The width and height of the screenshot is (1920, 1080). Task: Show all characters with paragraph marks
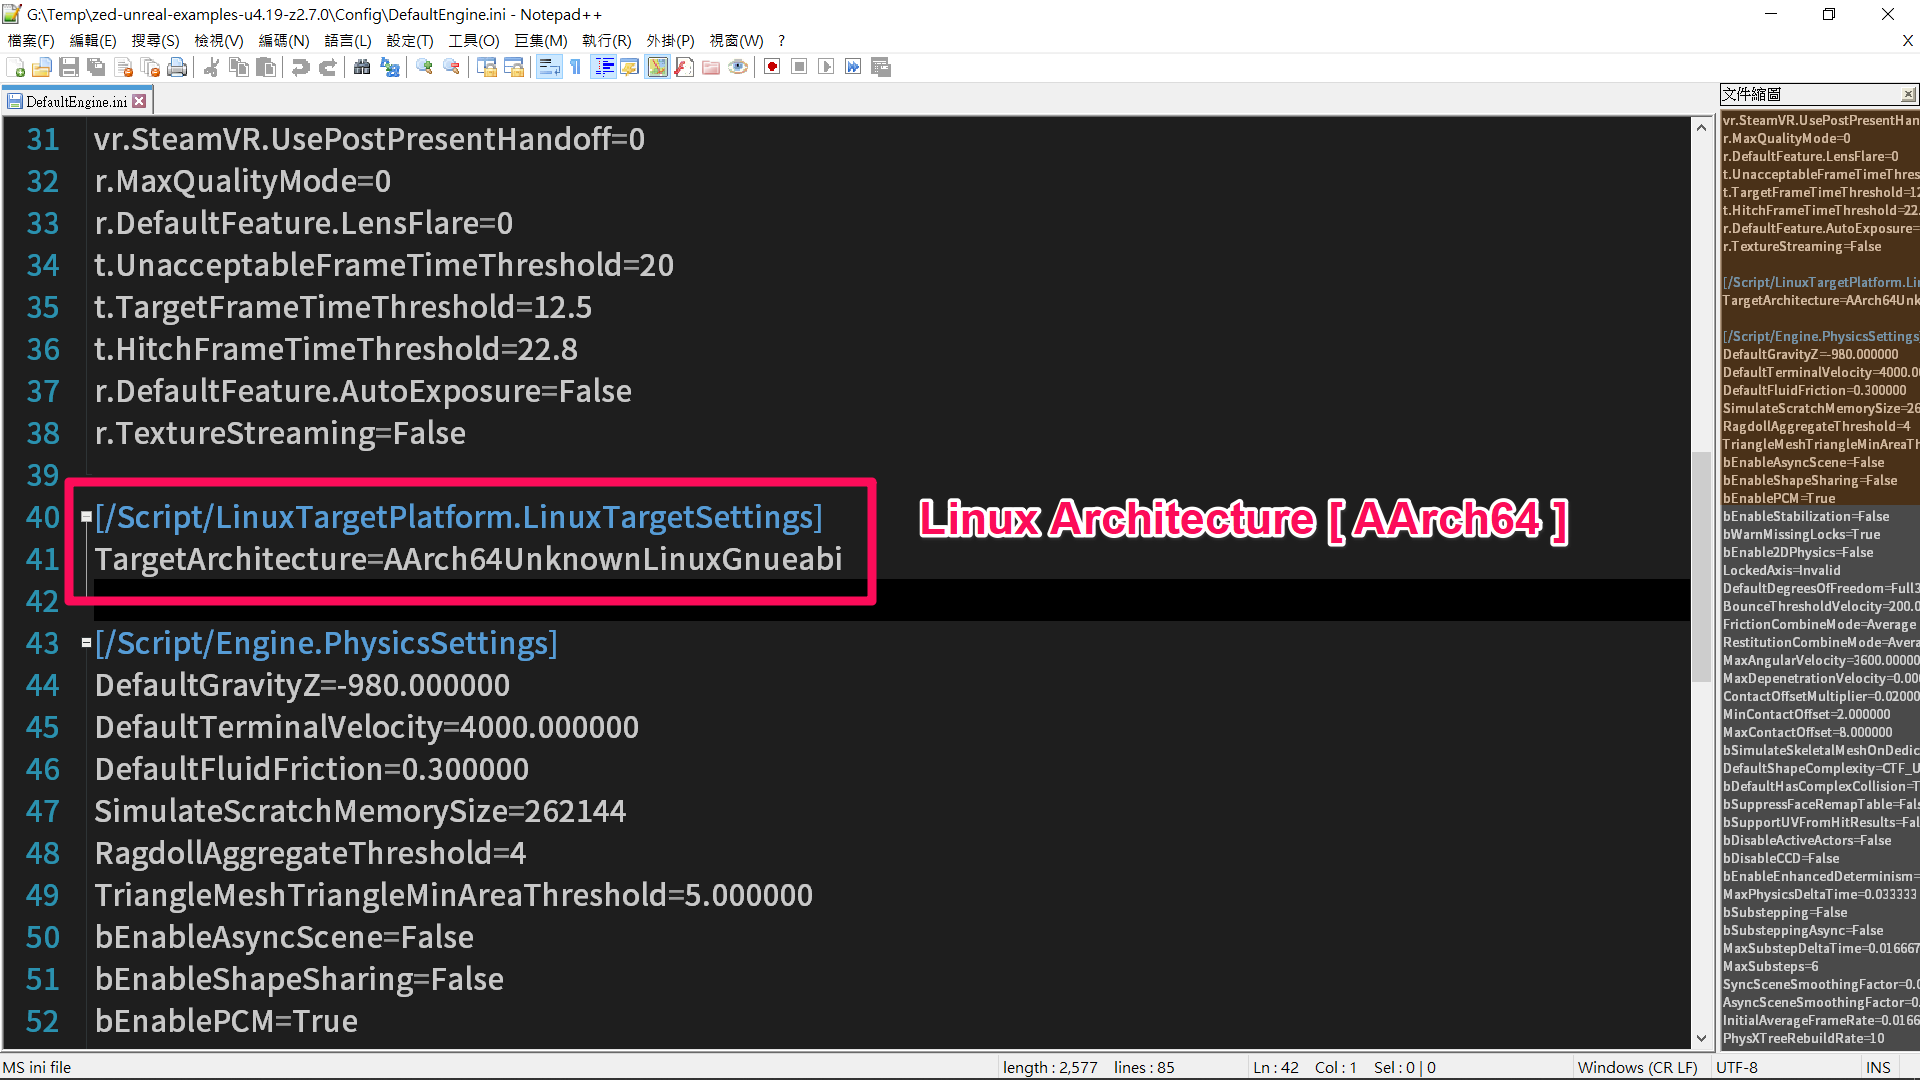click(576, 67)
